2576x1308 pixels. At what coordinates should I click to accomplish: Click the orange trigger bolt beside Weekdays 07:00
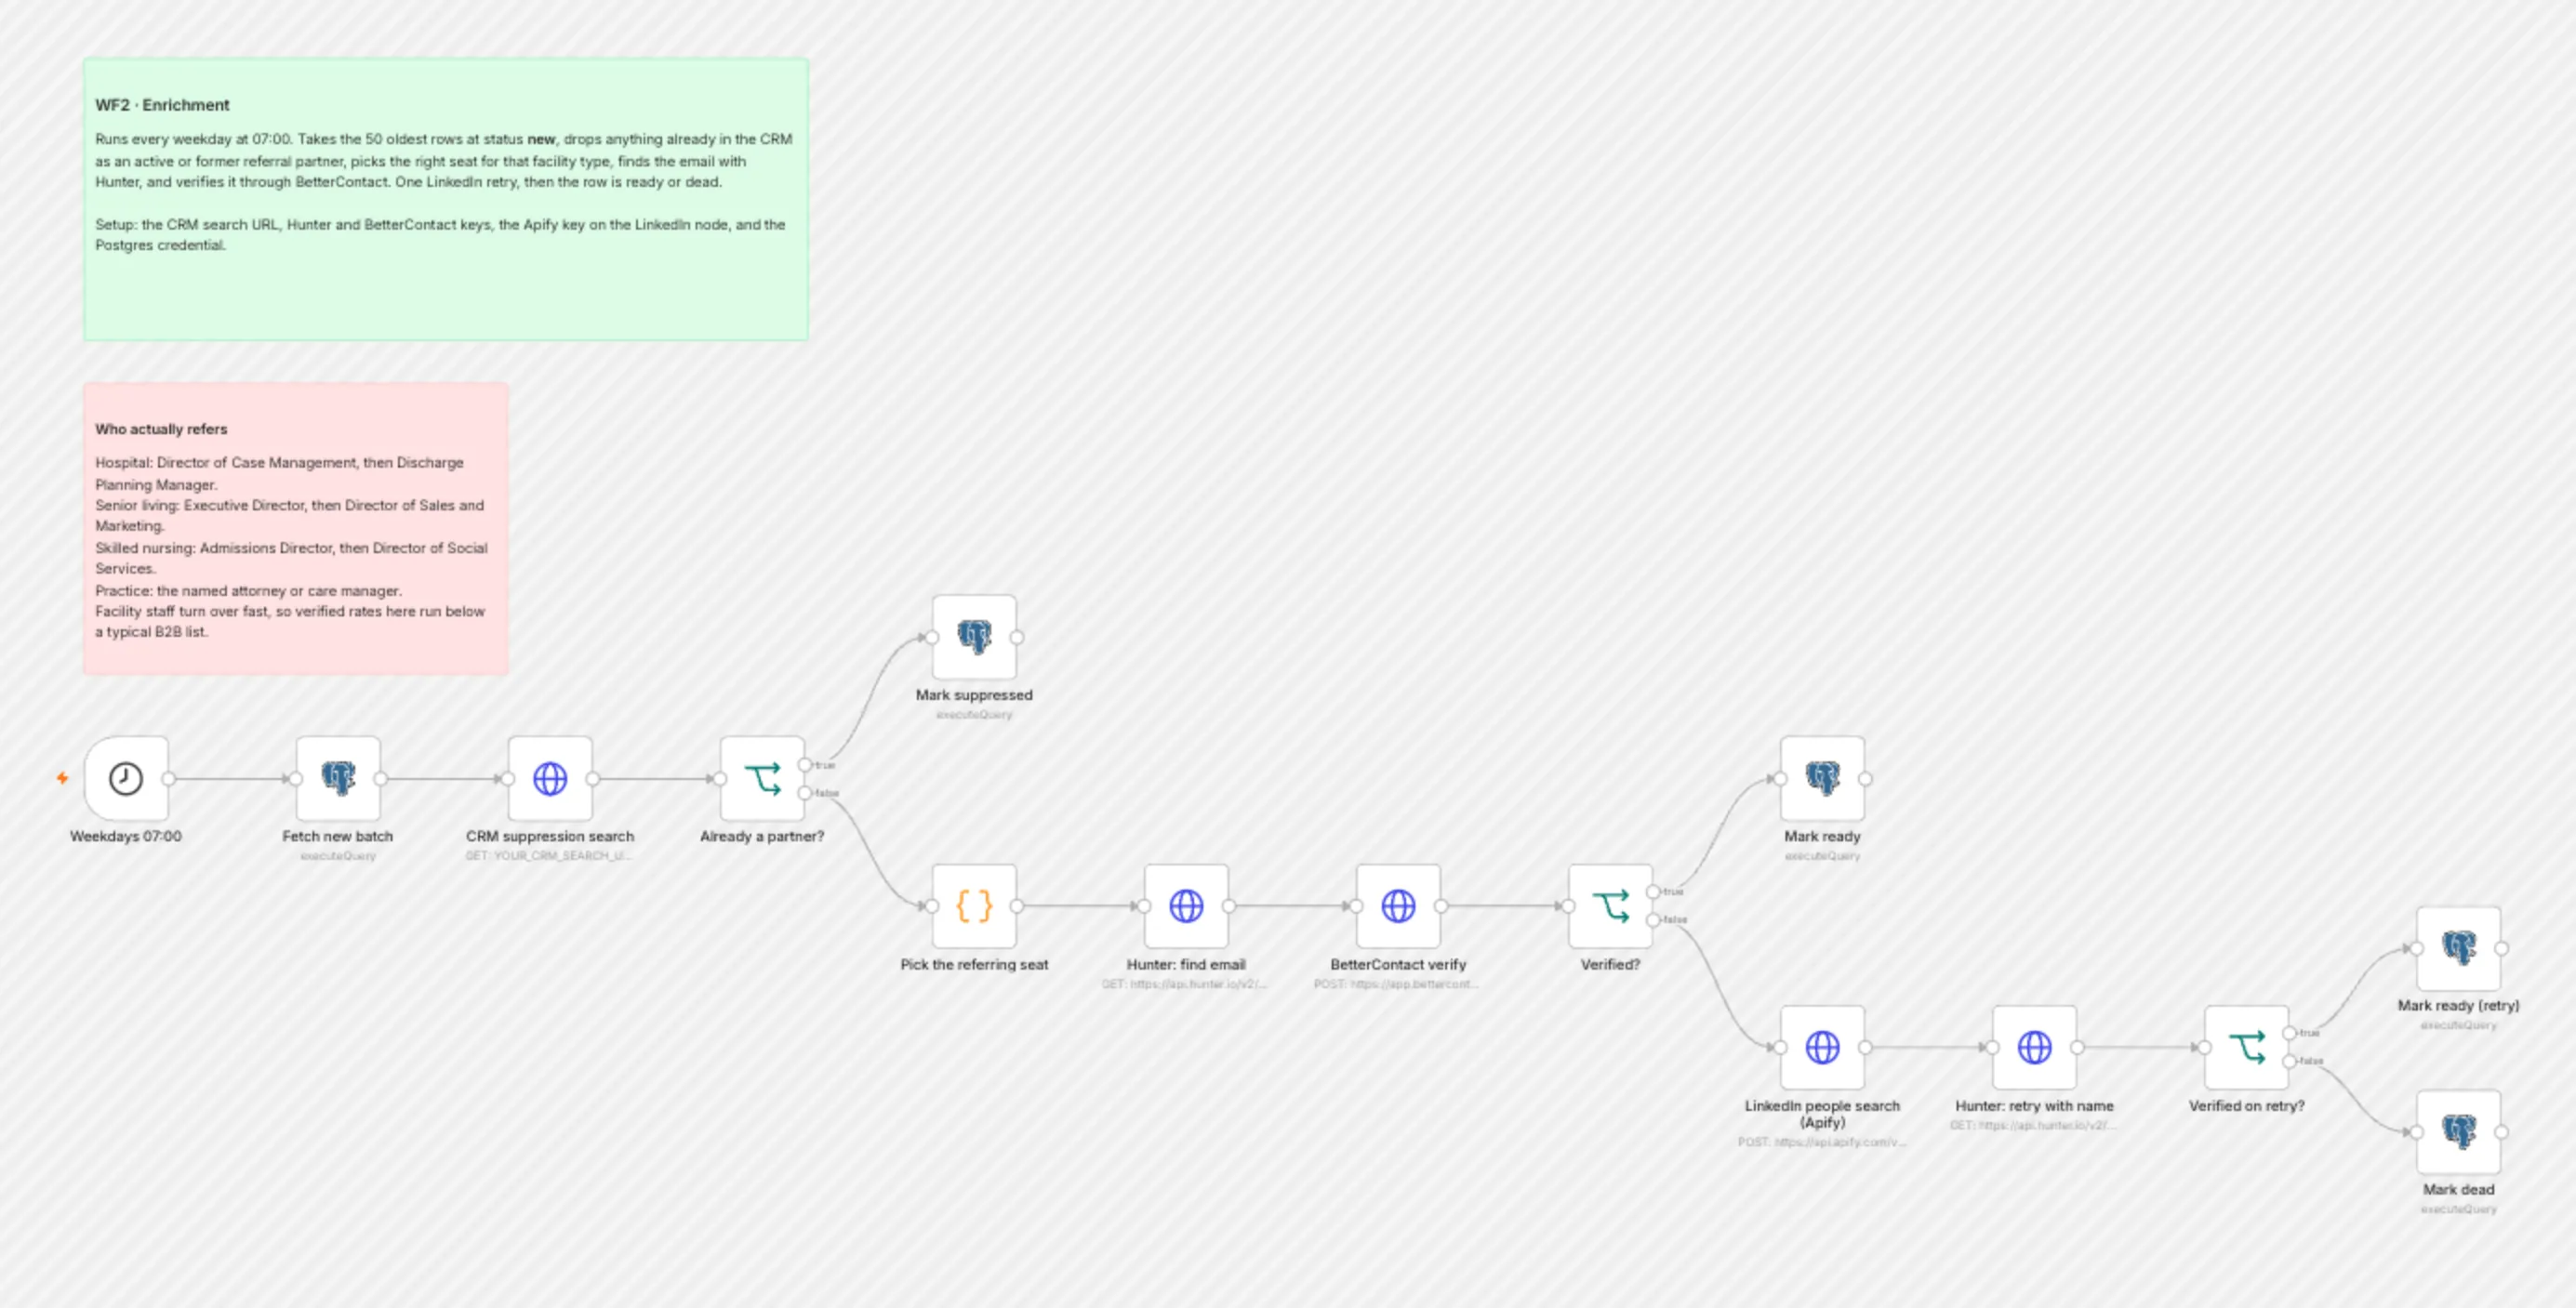click(62, 778)
